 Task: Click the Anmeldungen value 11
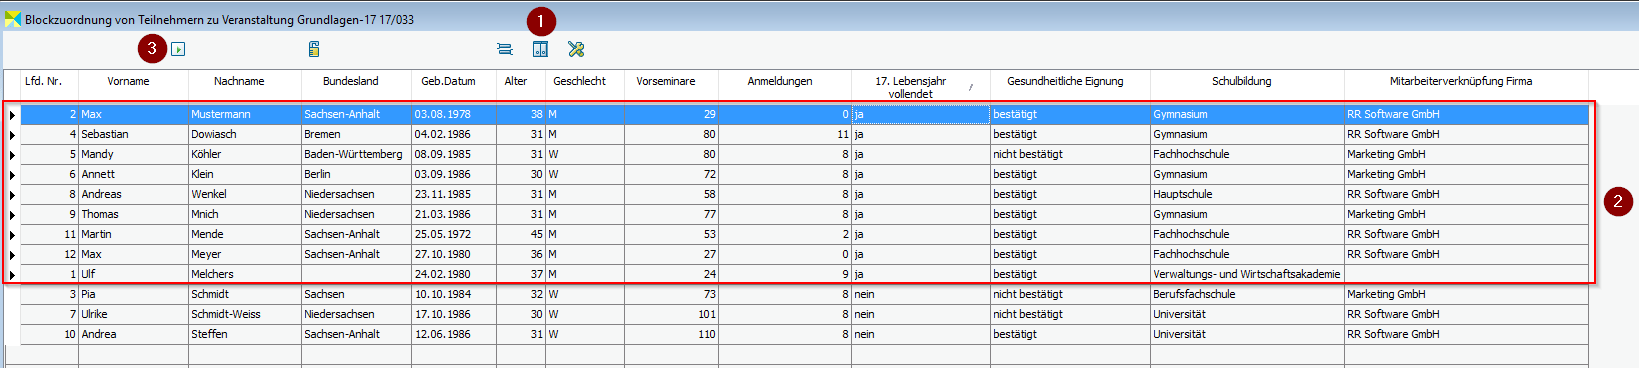click(785, 134)
